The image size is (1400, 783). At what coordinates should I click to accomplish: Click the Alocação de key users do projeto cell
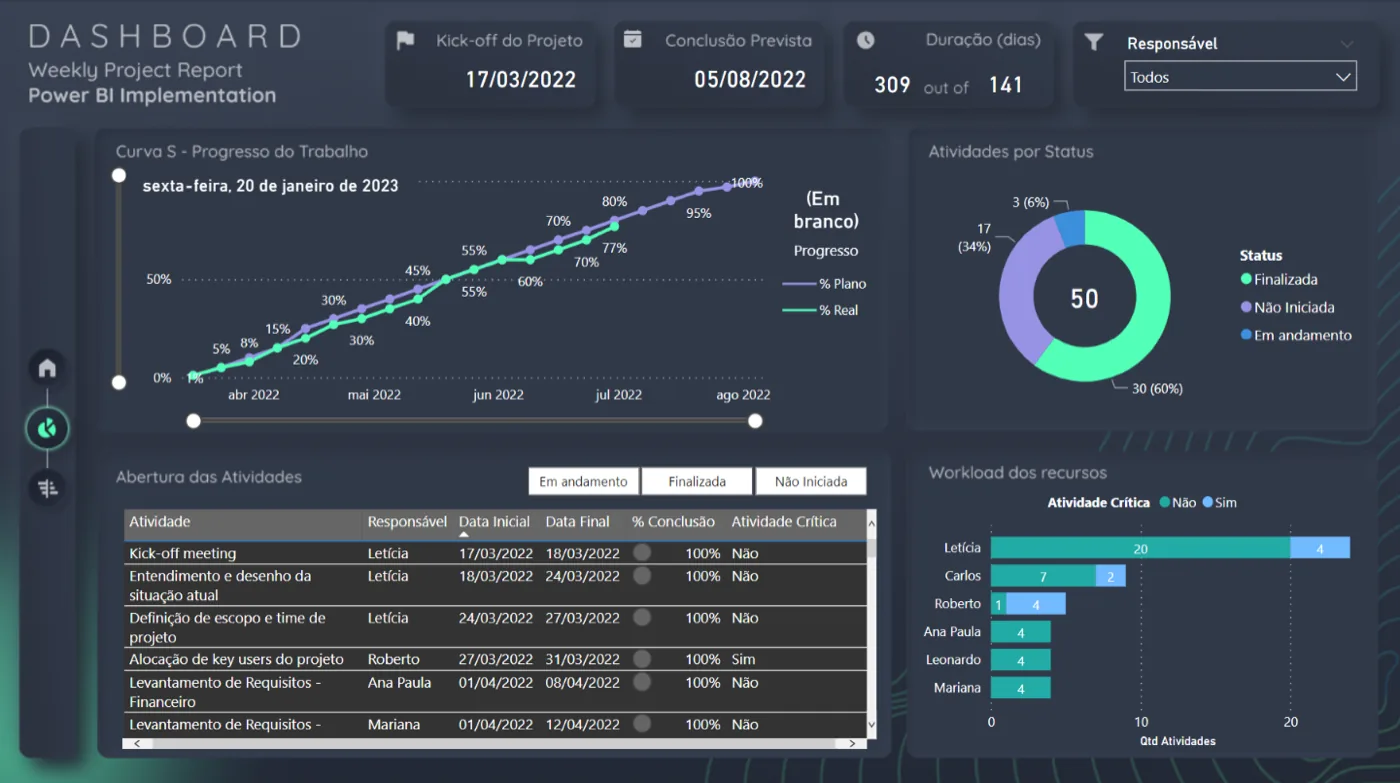tap(236, 659)
